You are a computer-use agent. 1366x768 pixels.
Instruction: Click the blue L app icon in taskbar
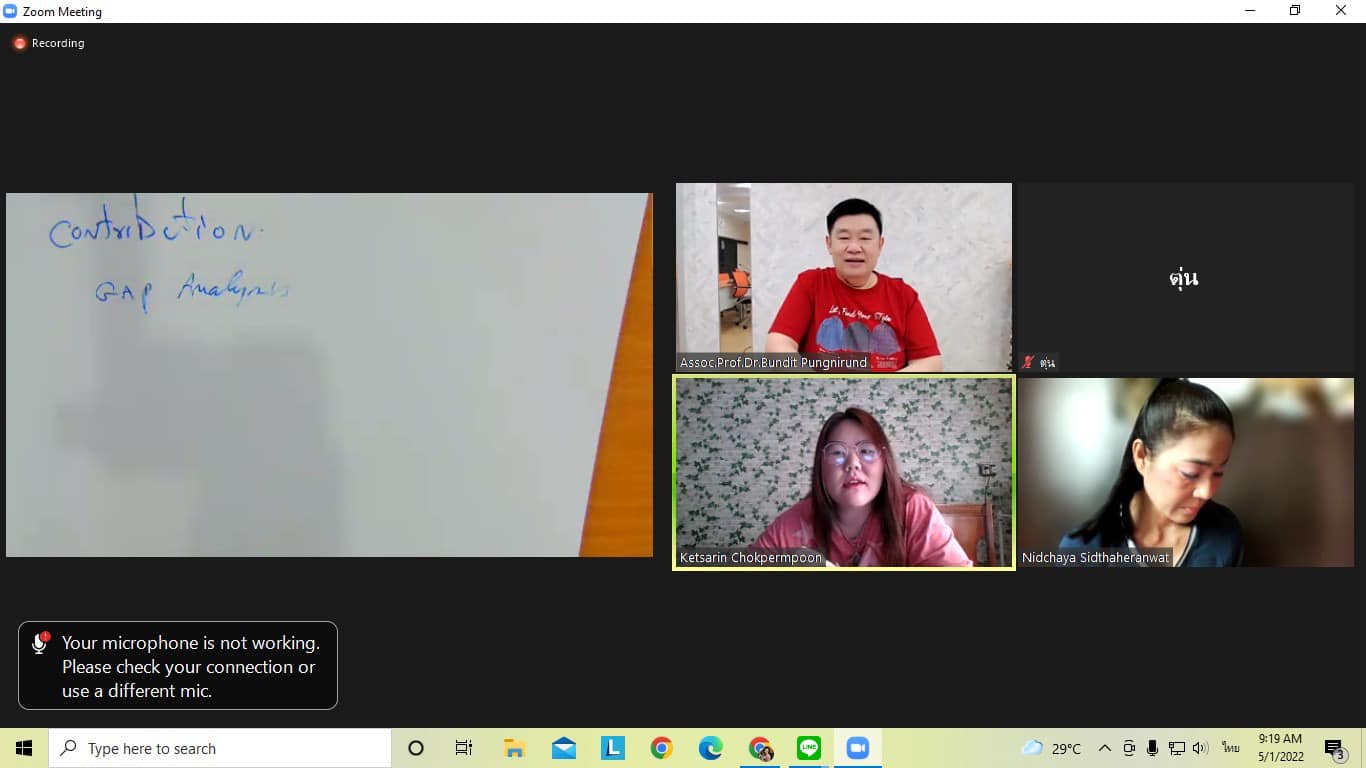click(613, 748)
